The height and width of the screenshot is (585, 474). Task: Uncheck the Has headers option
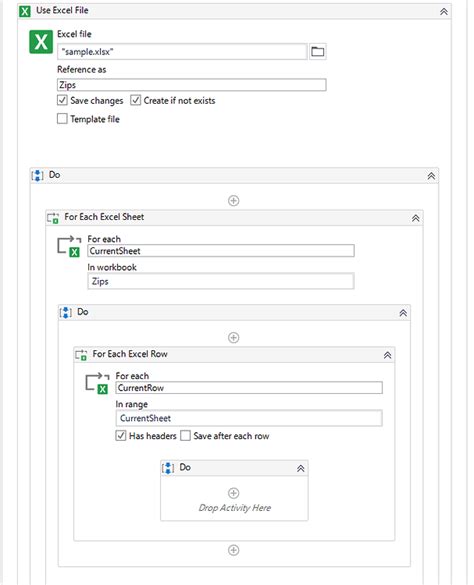121,436
